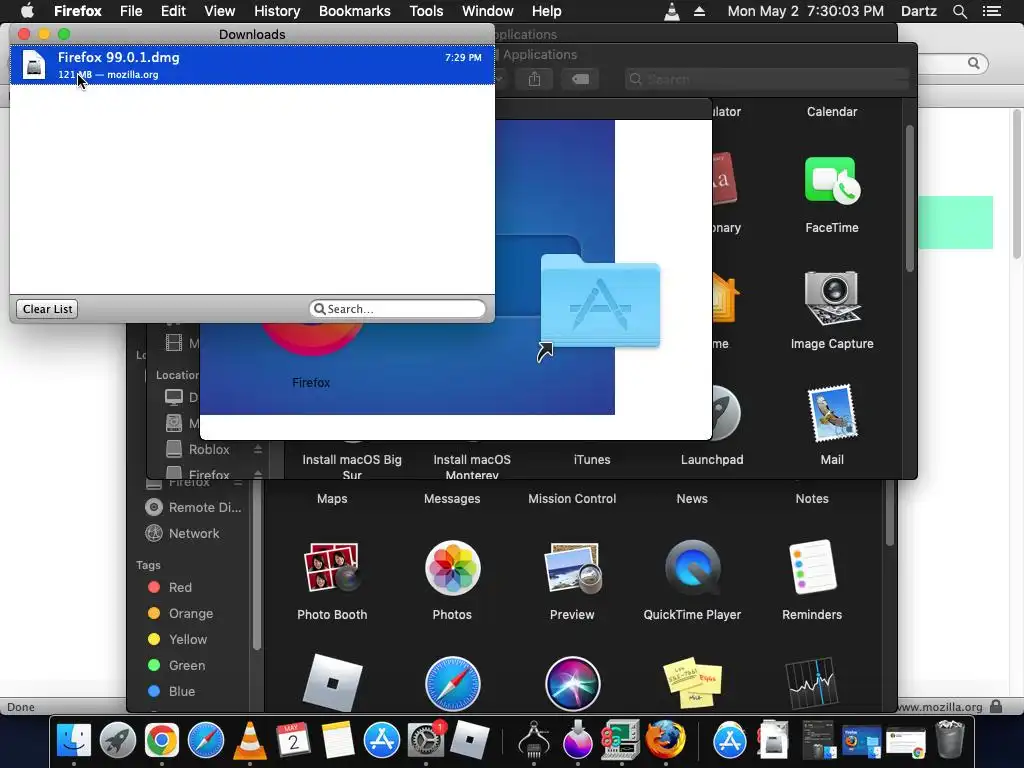Open the Apple menu
The height and width of the screenshot is (768, 1024).
27,11
